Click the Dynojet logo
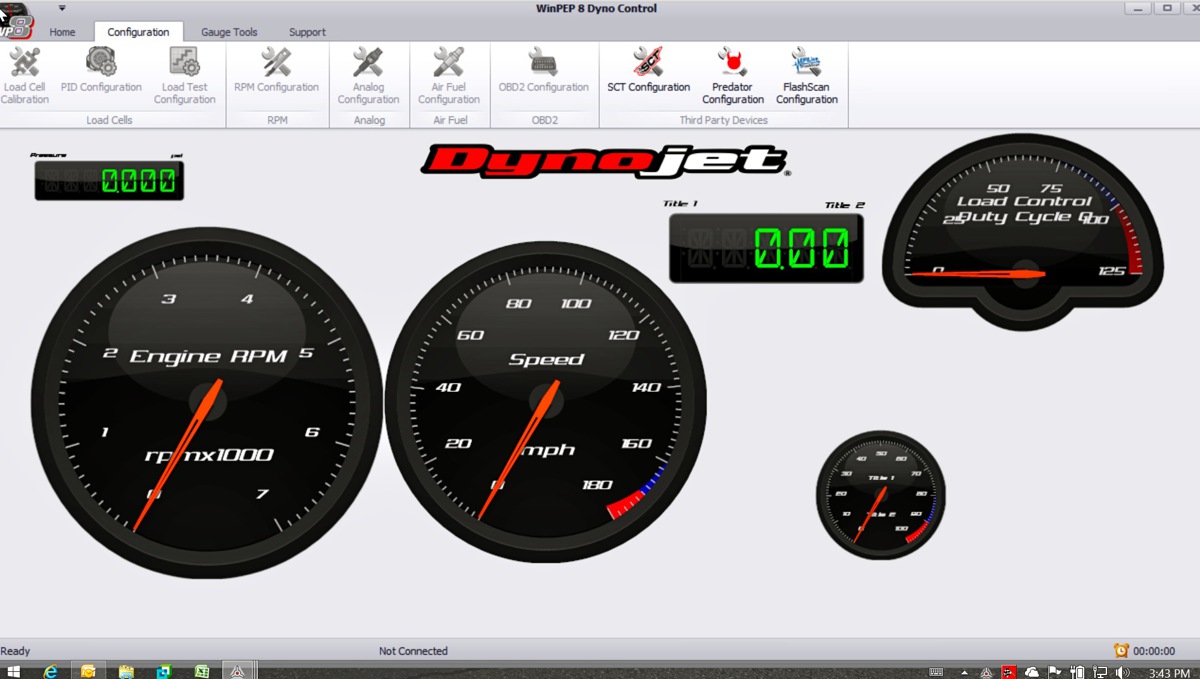 (x=606, y=160)
